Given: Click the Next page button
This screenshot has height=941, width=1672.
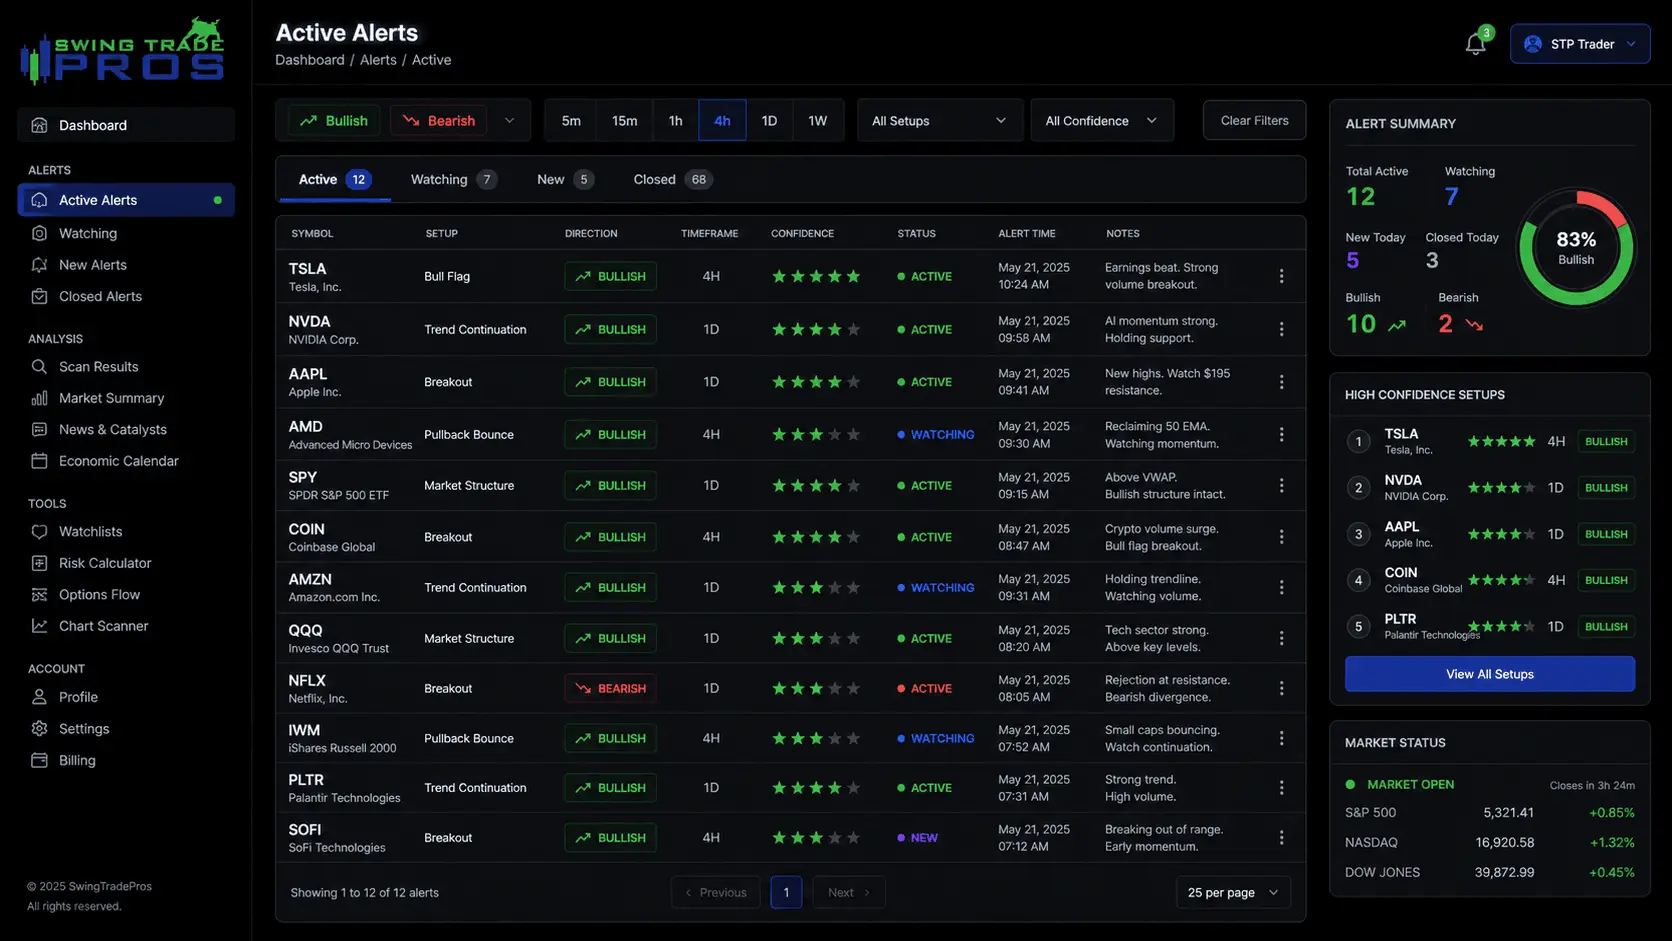Looking at the screenshot, I should pos(849,892).
